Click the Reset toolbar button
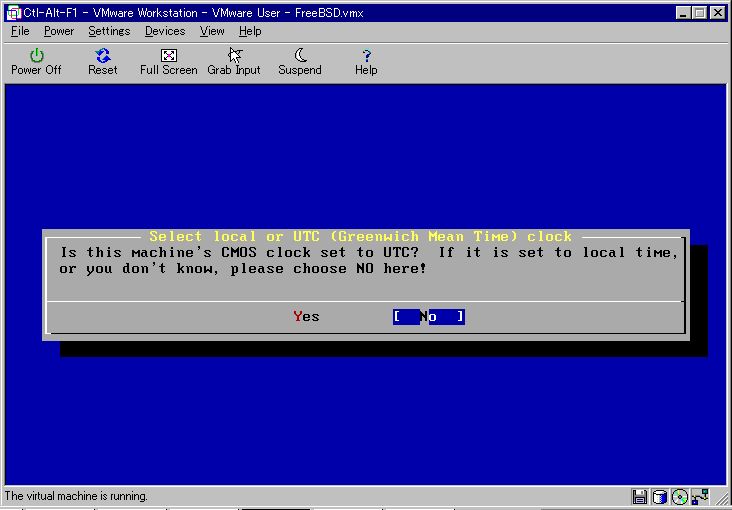This screenshot has width=732, height=510. [x=103, y=62]
